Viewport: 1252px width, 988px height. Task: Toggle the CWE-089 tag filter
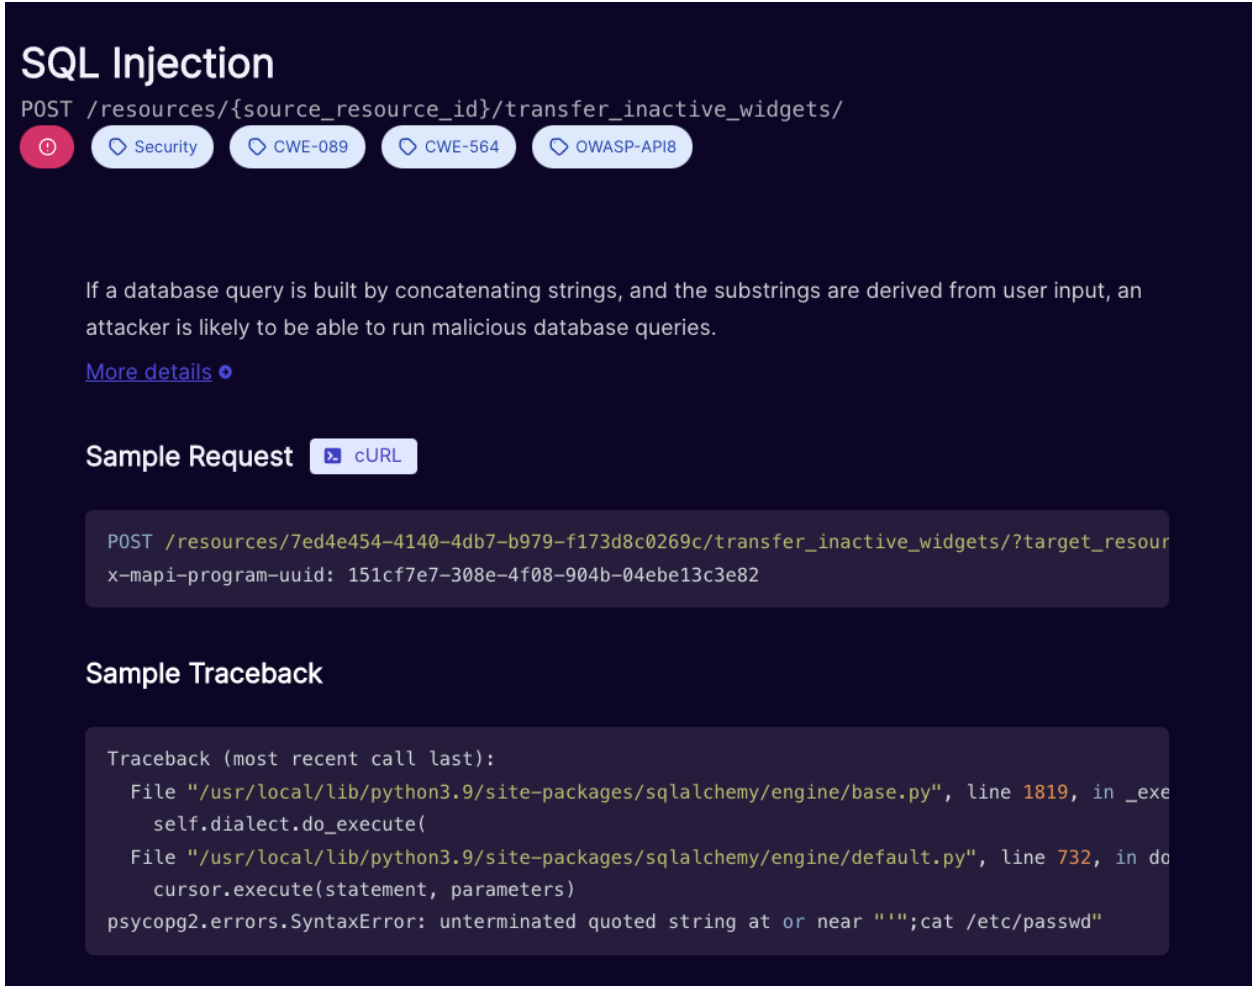point(297,147)
